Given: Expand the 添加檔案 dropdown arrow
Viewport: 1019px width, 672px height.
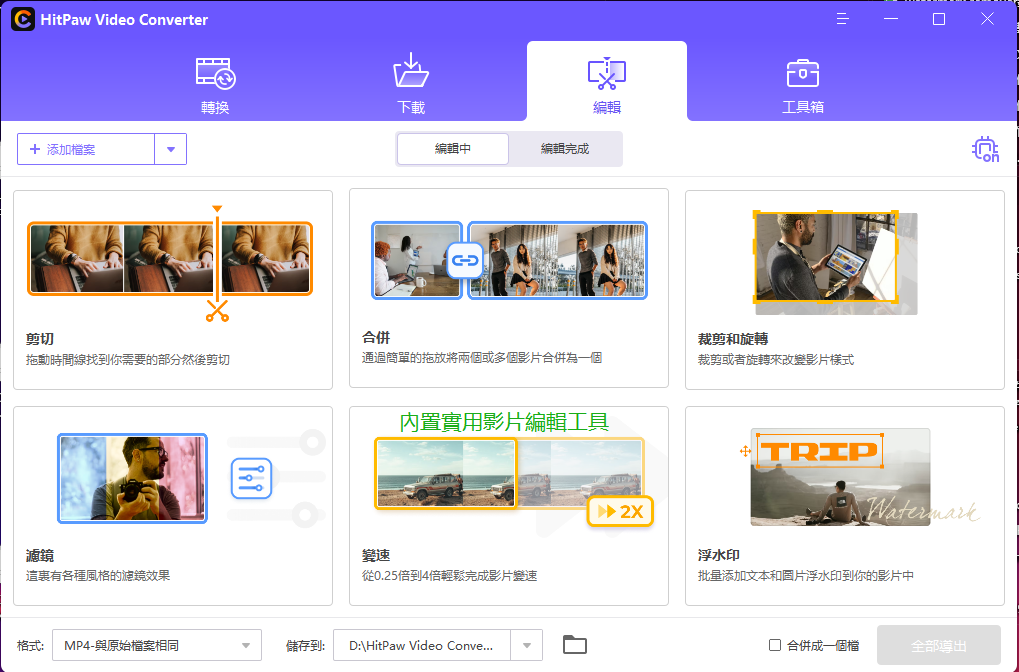Looking at the screenshot, I should point(171,149).
